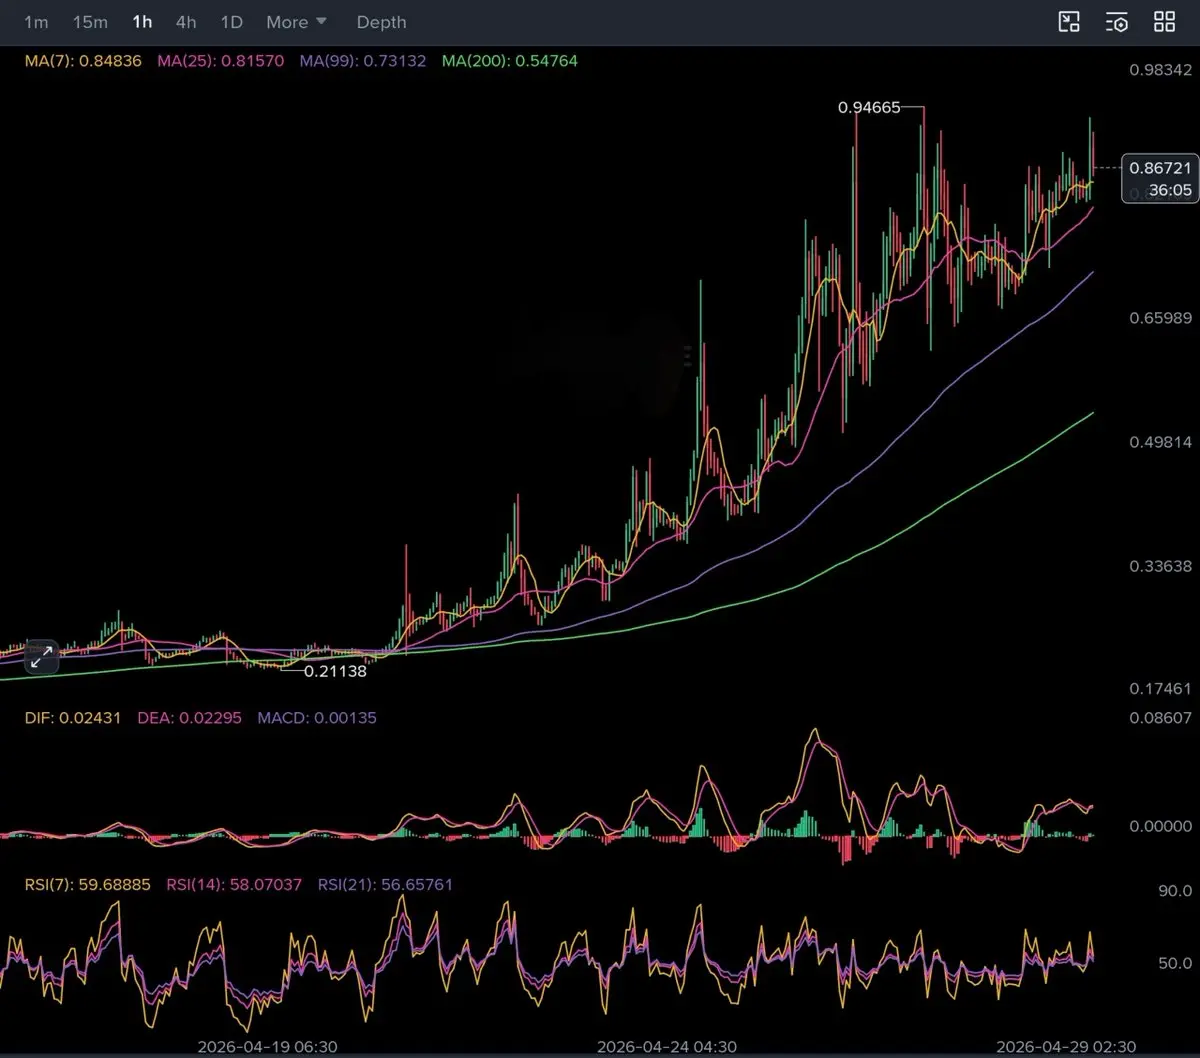
Task: Select the 1h timeframe tab
Action: [x=142, y=22]
